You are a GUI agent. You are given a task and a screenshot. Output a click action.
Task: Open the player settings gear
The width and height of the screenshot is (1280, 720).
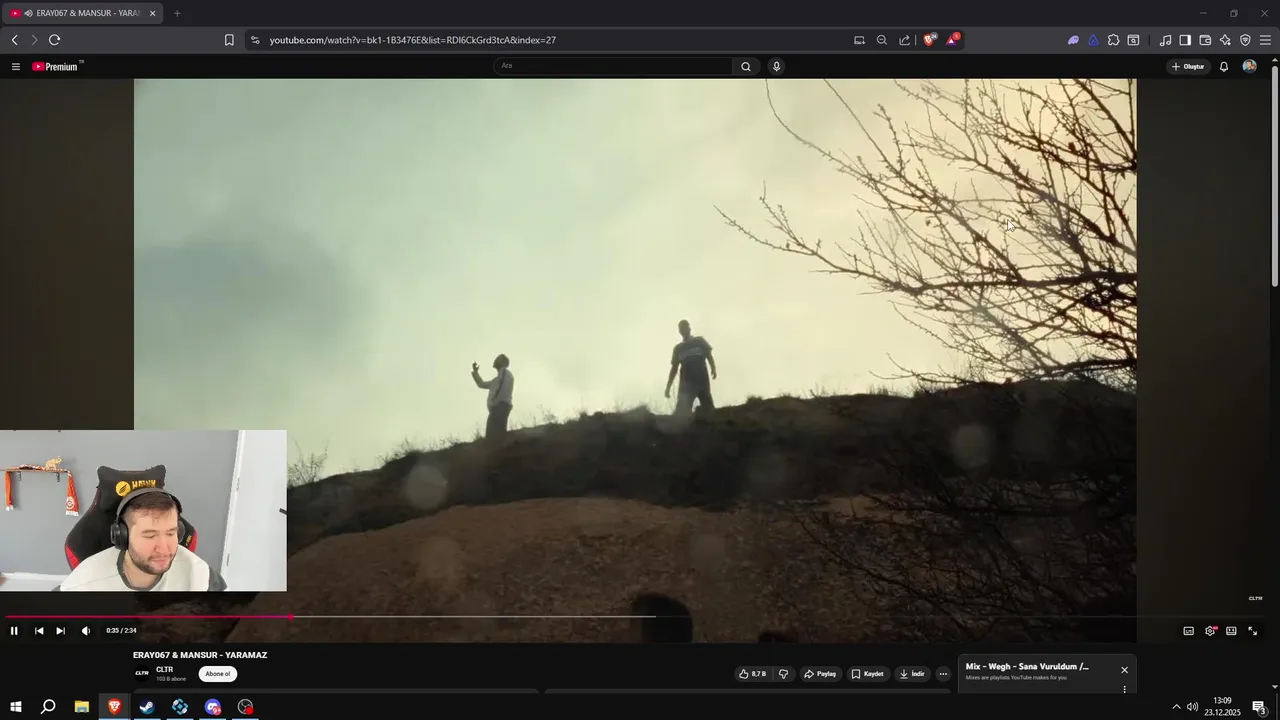[x=1210, y=631]
